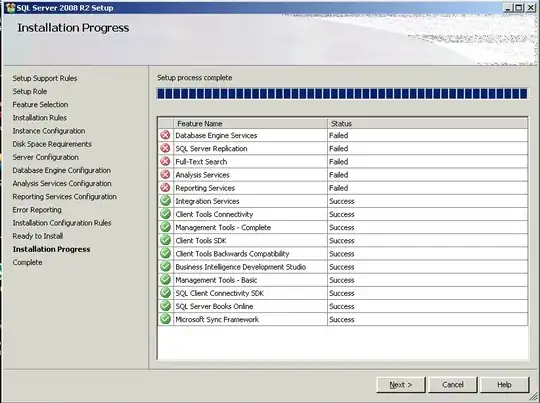The width and height of the screenshot is (540, 403).
Task: Select the SQL Server Replication feature name
Action: [x=211, y=148]
